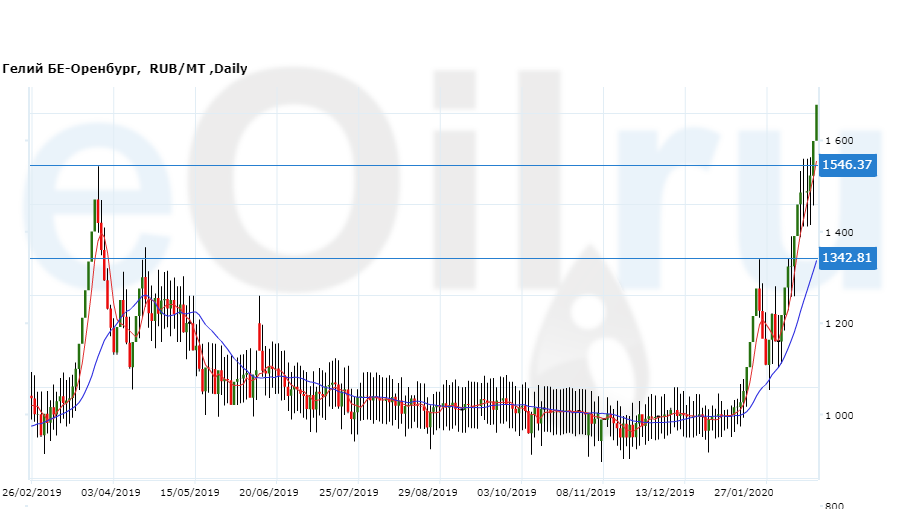Click the 1546.37 price label

click(x=847, y=165)
